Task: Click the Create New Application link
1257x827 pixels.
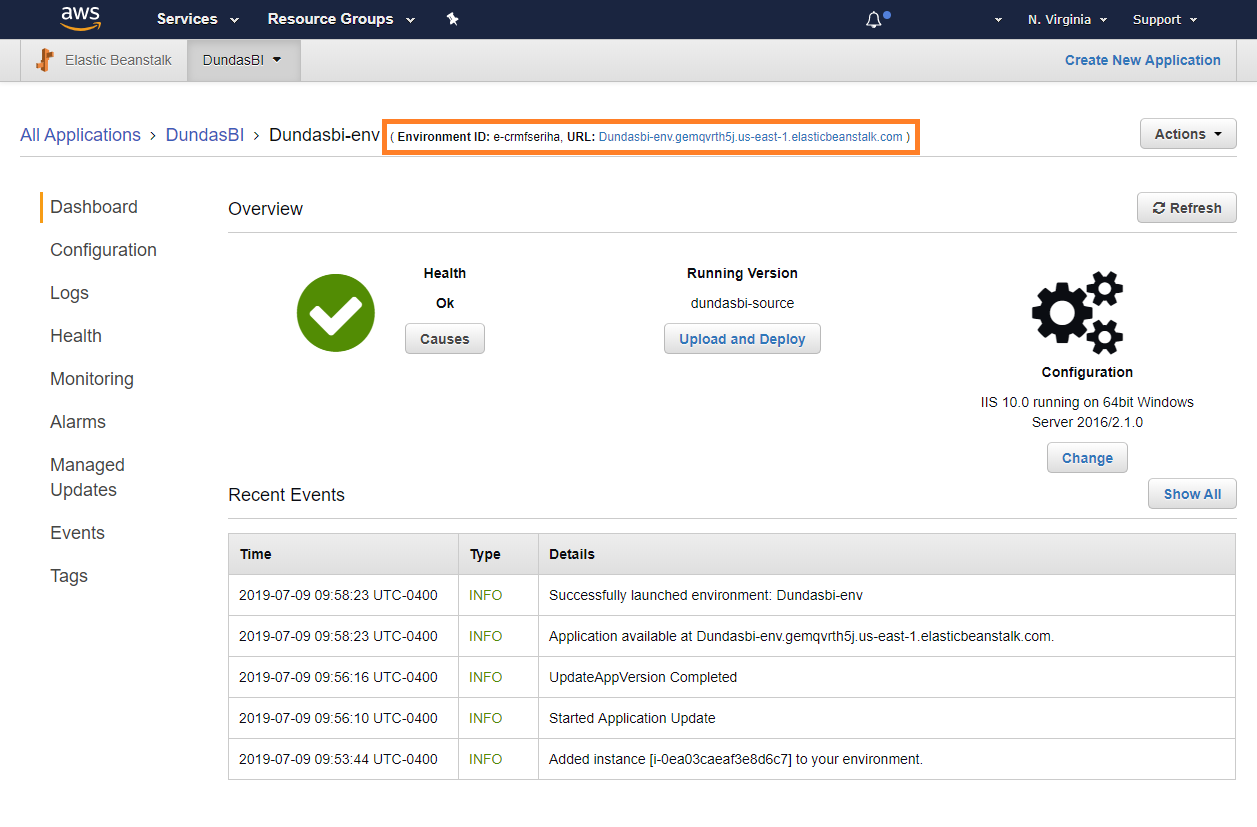Action: click(1142, 59)
